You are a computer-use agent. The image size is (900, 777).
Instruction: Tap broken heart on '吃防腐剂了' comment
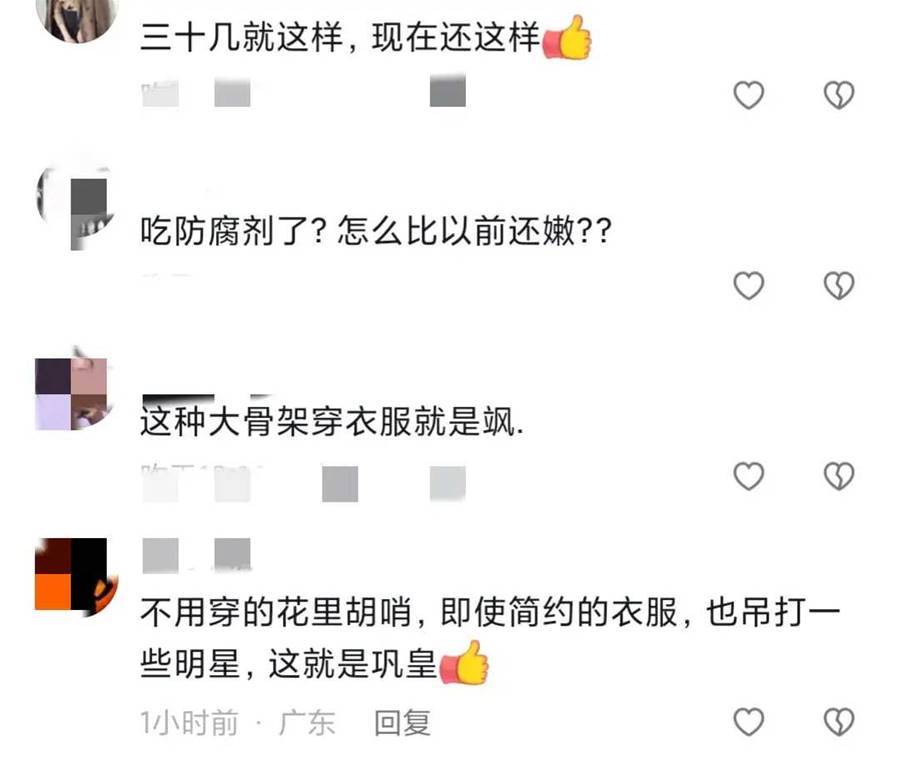pyautogui.click(x=839, y=285)
